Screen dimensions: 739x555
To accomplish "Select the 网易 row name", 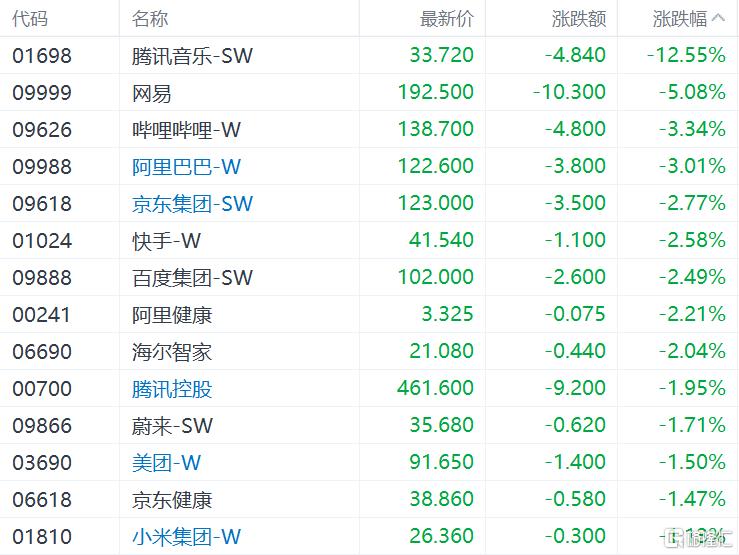I will 152,93.
